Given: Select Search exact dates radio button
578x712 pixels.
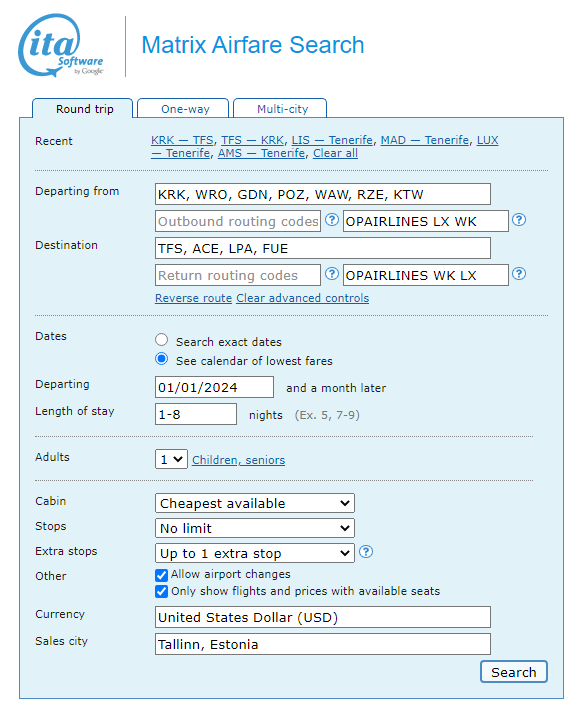Looking at the screenshot, I should 161,340.
